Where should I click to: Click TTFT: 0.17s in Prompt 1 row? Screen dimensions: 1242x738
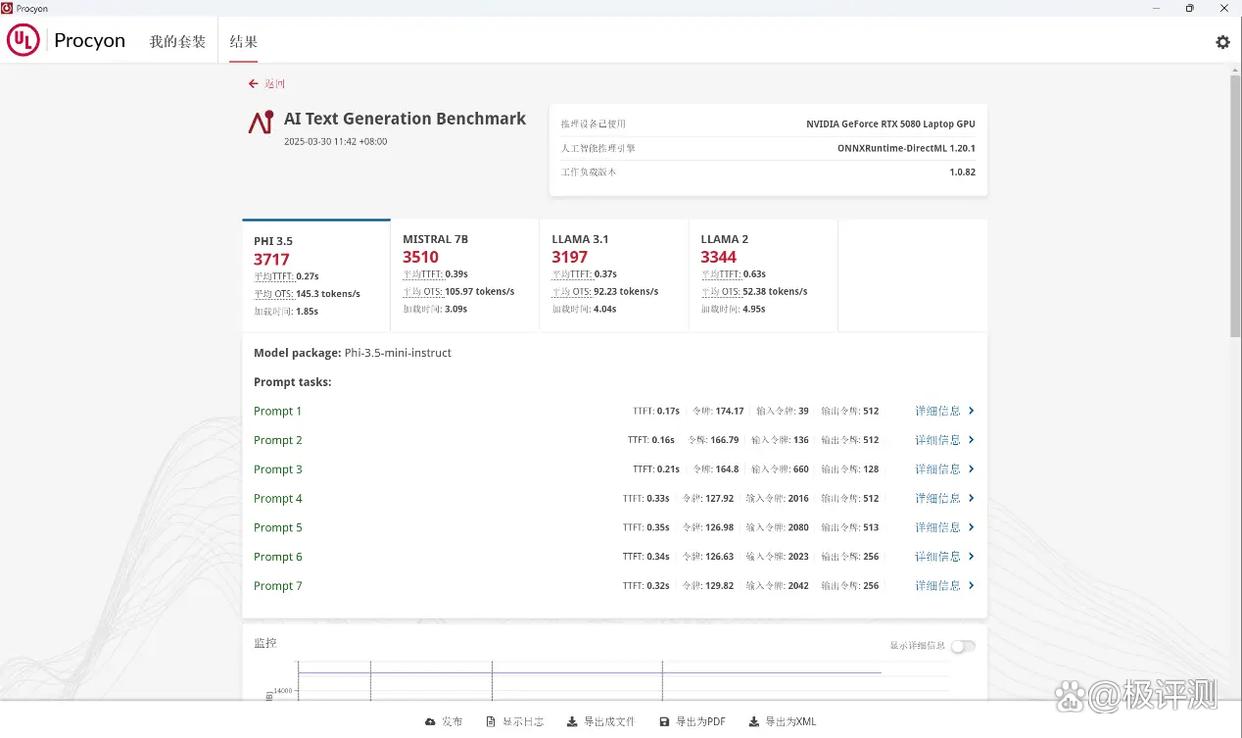pyautogui.click(x=656, y=411)
